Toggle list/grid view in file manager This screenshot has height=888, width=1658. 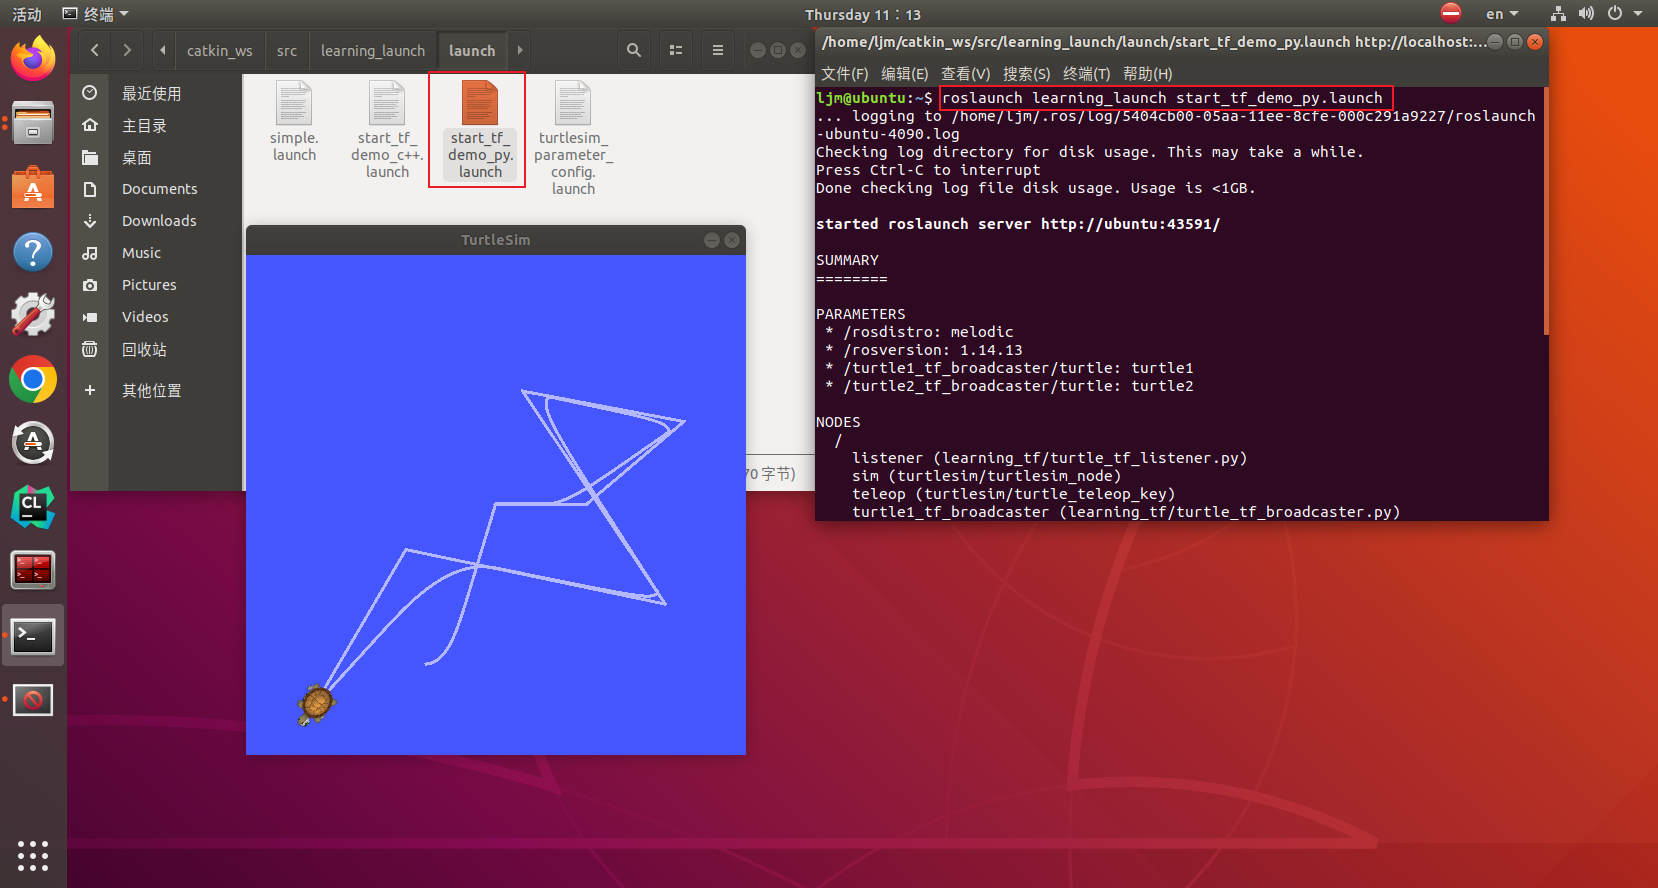(676, 50)
